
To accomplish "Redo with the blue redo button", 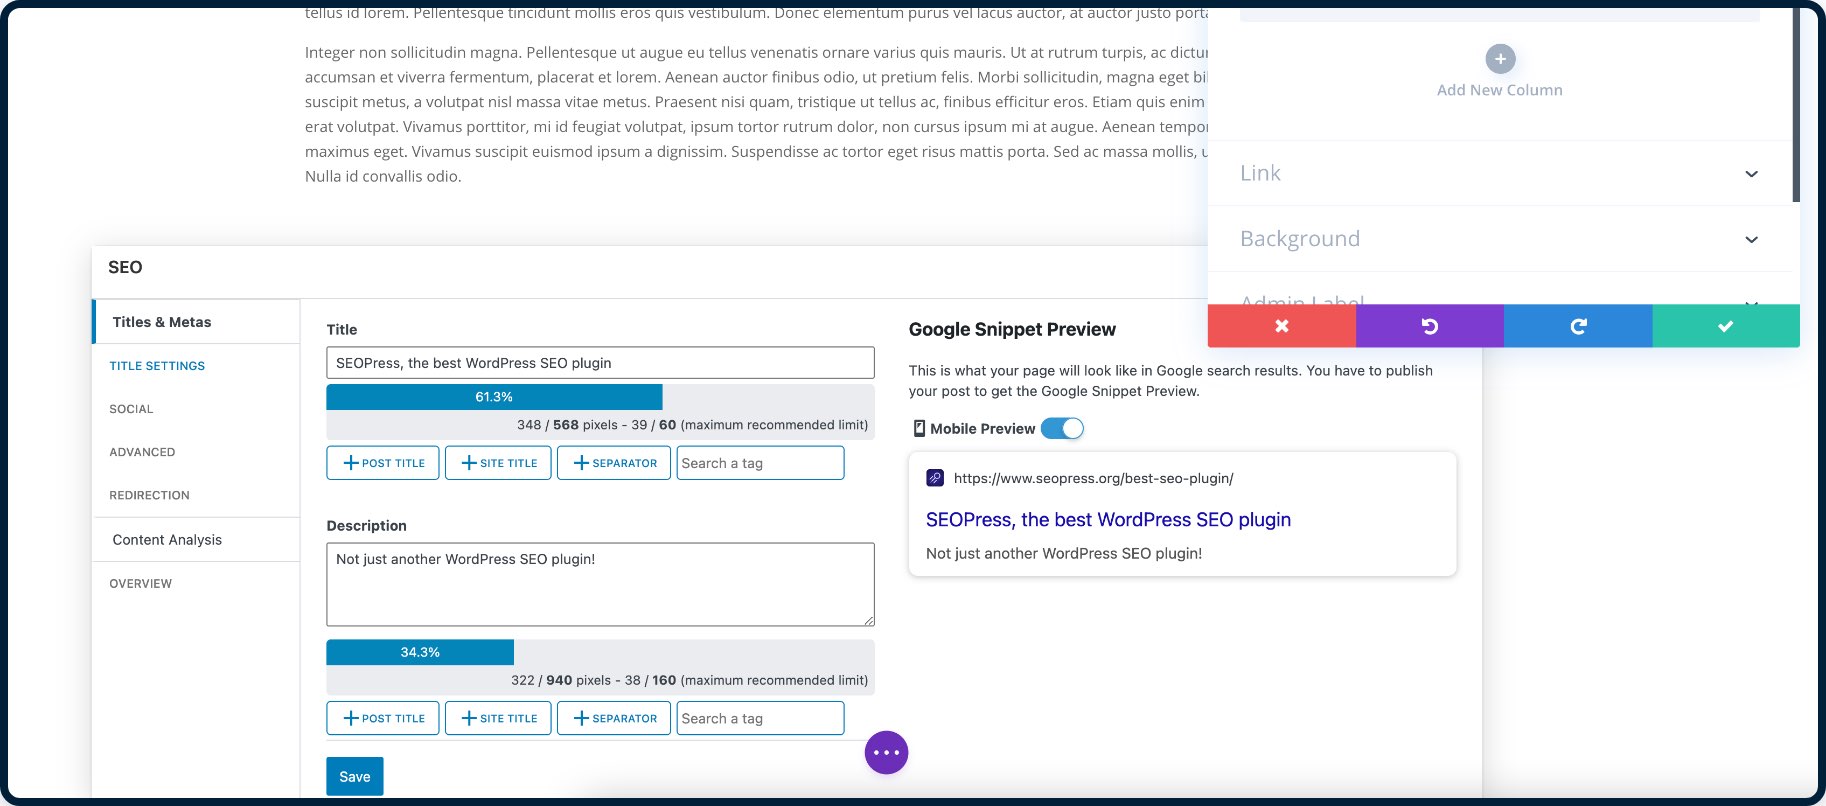I will (1578, 326).
